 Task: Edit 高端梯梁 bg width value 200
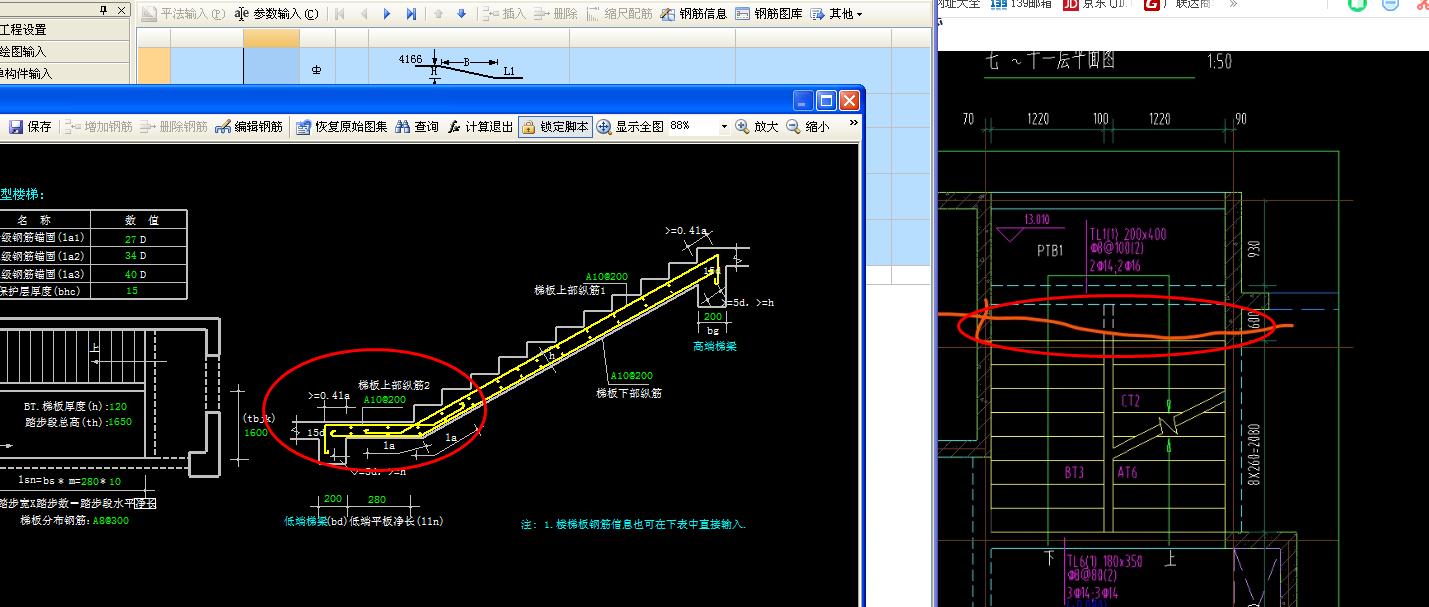pos(712,317)
